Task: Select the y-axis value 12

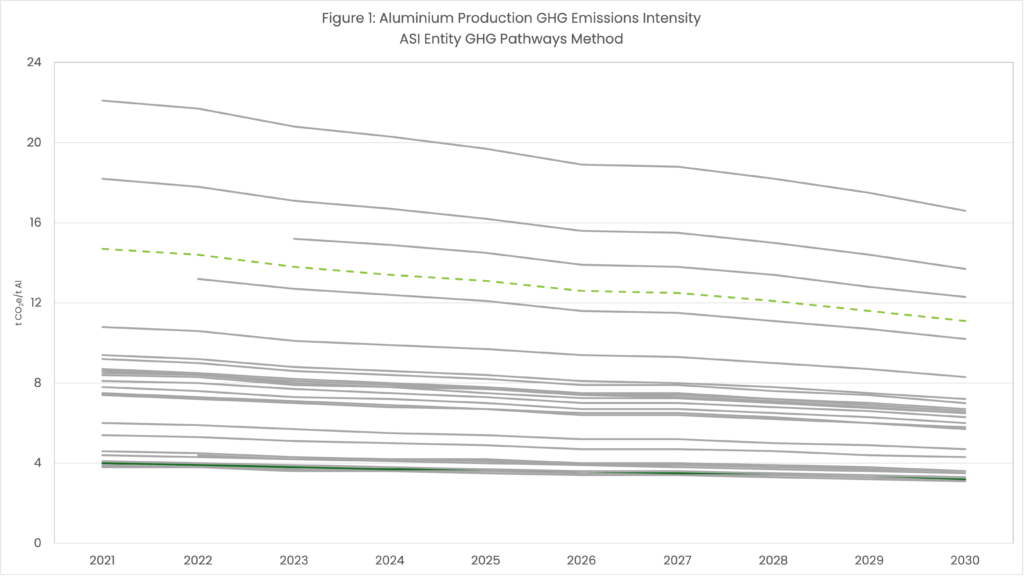Action: click(34, 302)
